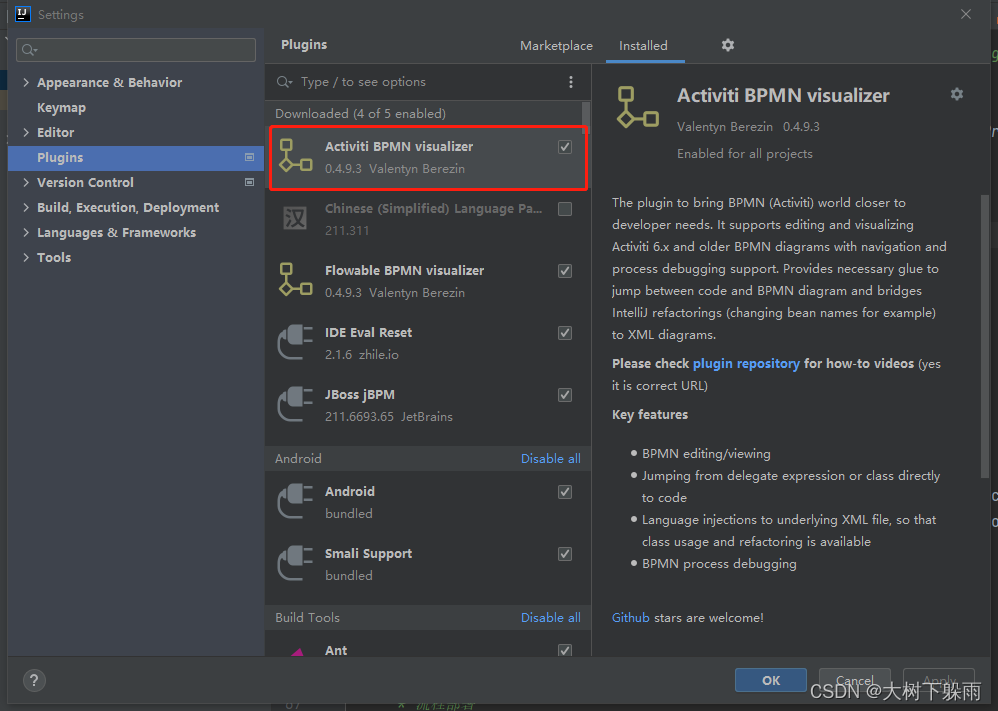Disable the Activiti BPMN visualizer checkbox
The image size is (998, 711).
pyautogui.click(x=565, y=147)
